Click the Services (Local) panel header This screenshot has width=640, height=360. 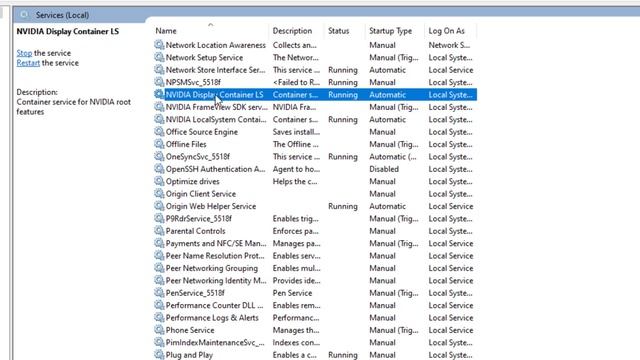point(62,15)
